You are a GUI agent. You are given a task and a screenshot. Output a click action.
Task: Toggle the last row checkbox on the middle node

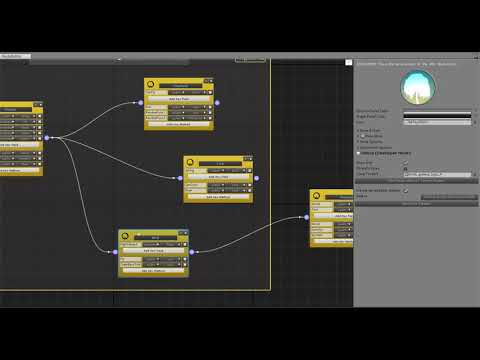[250, 190]
